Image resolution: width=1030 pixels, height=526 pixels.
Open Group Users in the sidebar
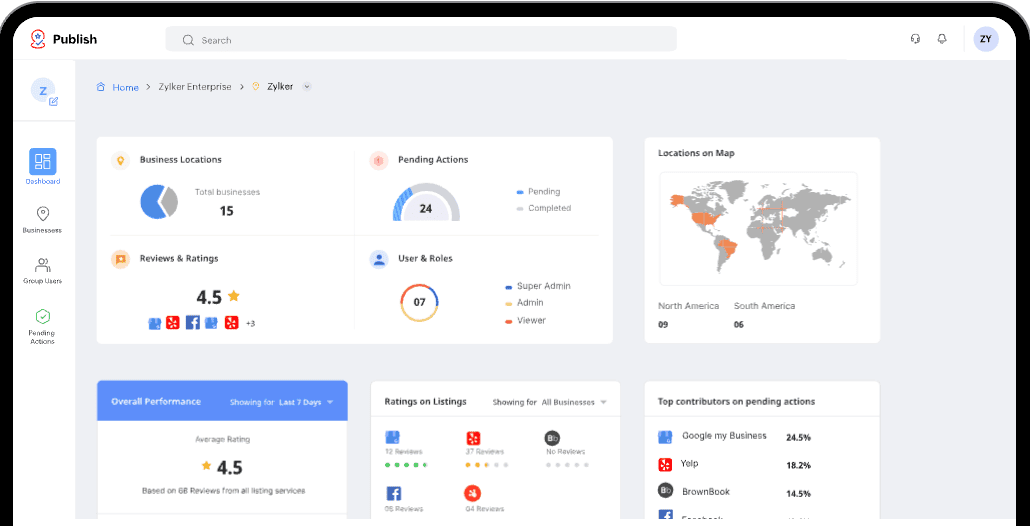coord(43,270)
